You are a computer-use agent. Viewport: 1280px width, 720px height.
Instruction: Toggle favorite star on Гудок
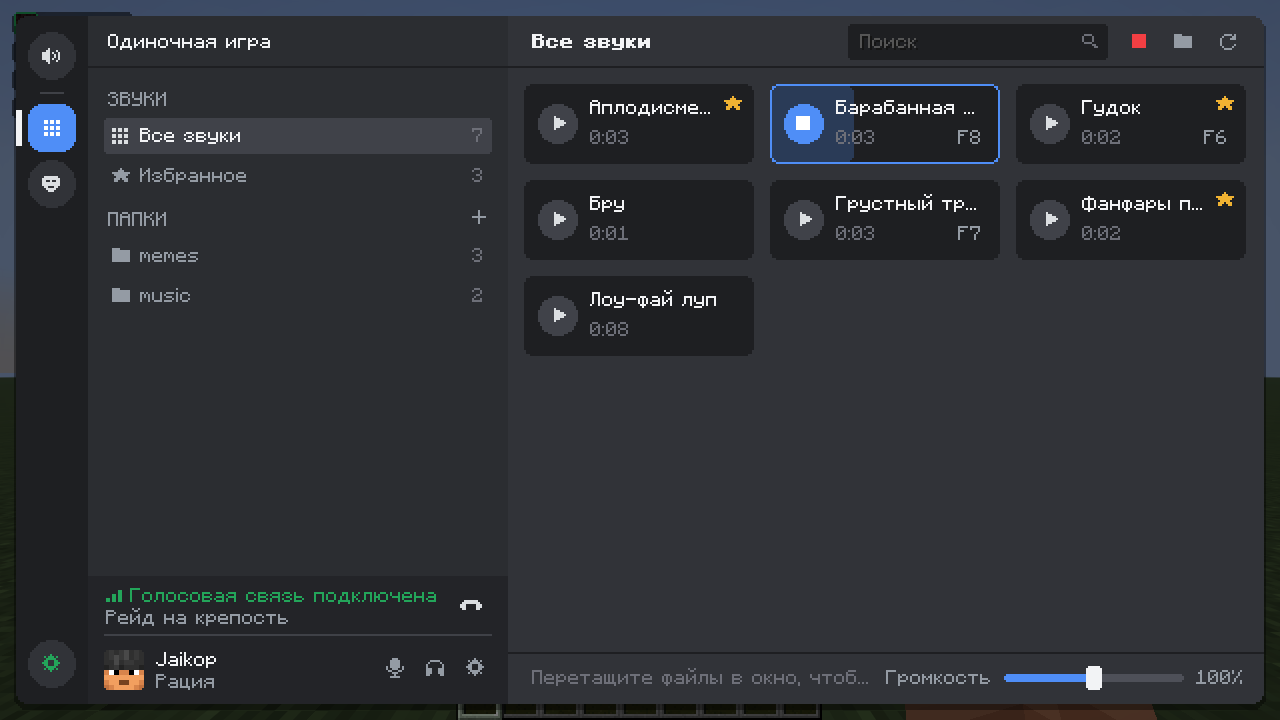point(1225,104)
